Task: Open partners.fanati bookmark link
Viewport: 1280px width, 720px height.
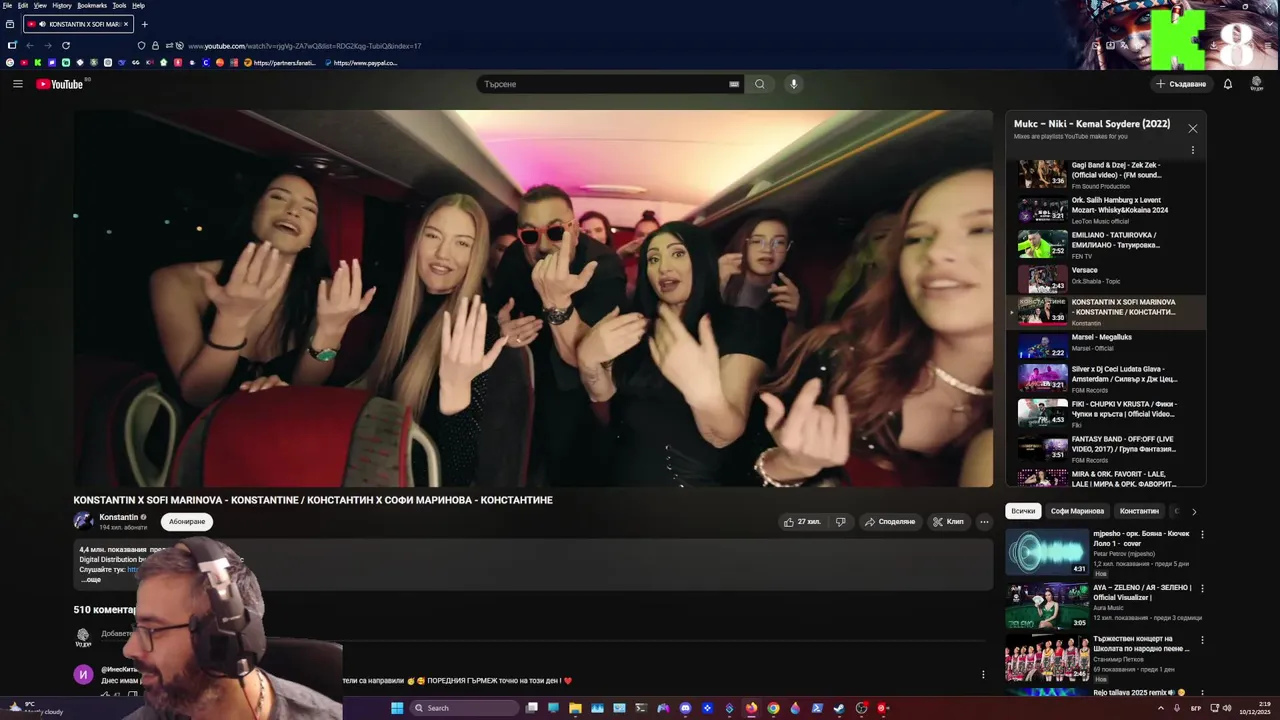Action: tap(280, 63)
